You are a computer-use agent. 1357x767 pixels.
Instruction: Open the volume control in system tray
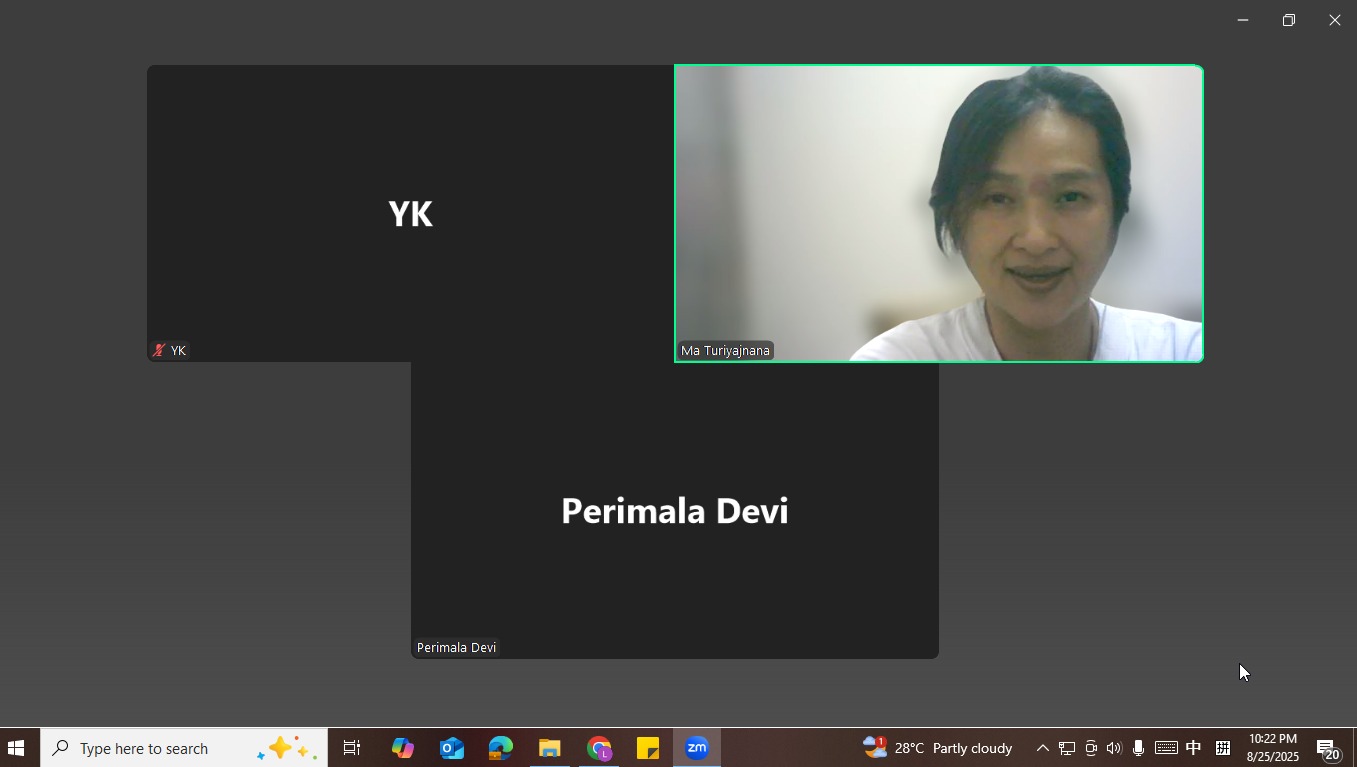click(x=1114, y=748)
